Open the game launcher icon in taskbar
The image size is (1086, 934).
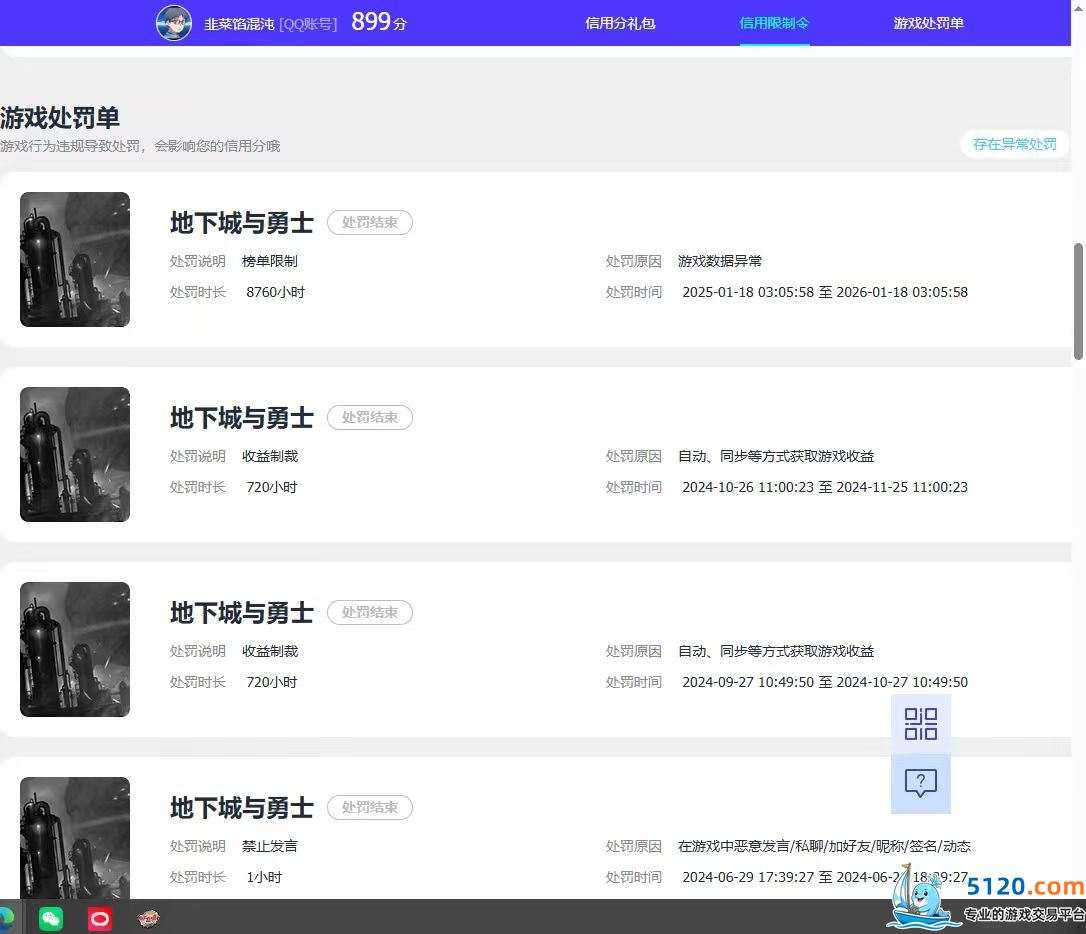pos(148,919)
